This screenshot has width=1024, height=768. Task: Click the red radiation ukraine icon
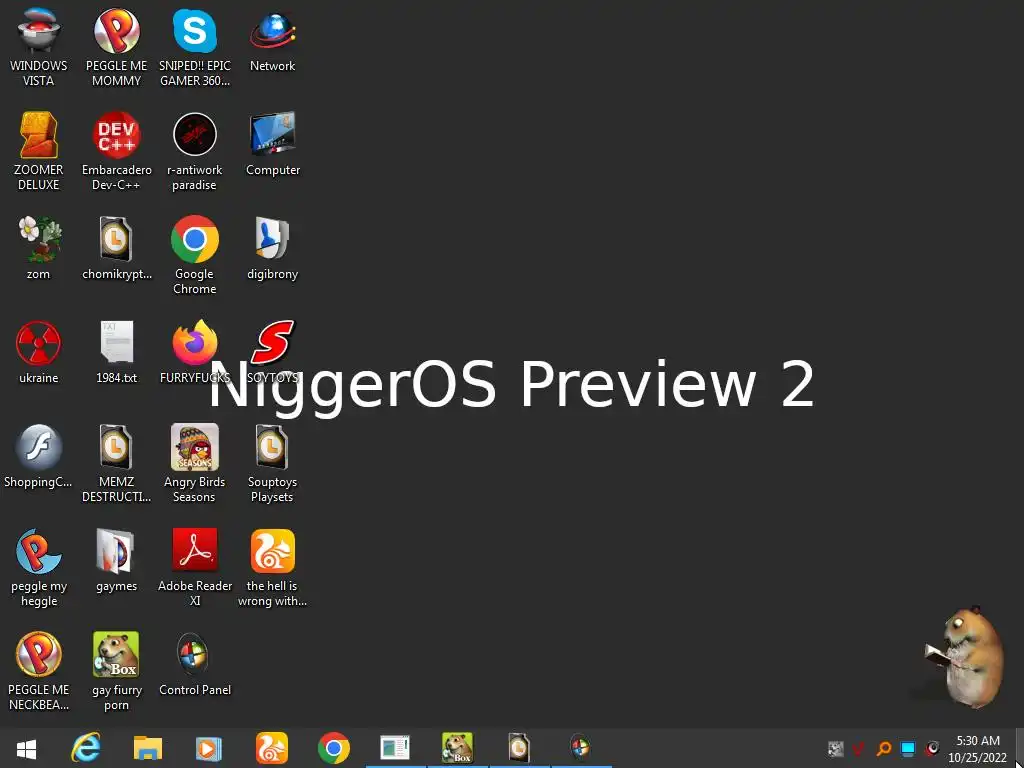pyautogui.click(x=39, y=351)
